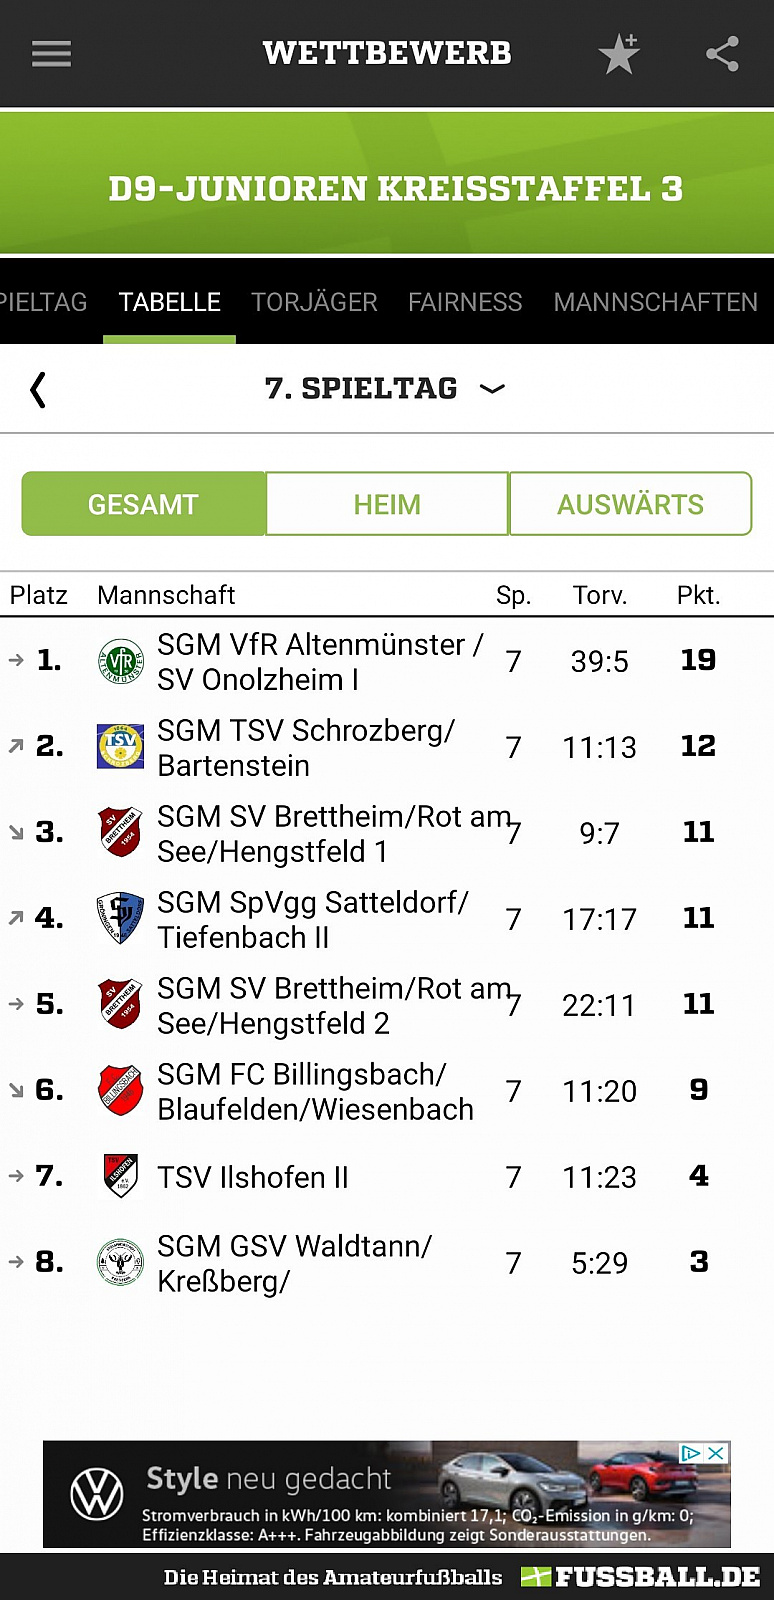
Task: Open the Mannschaften tab
Action: point(655,302)
